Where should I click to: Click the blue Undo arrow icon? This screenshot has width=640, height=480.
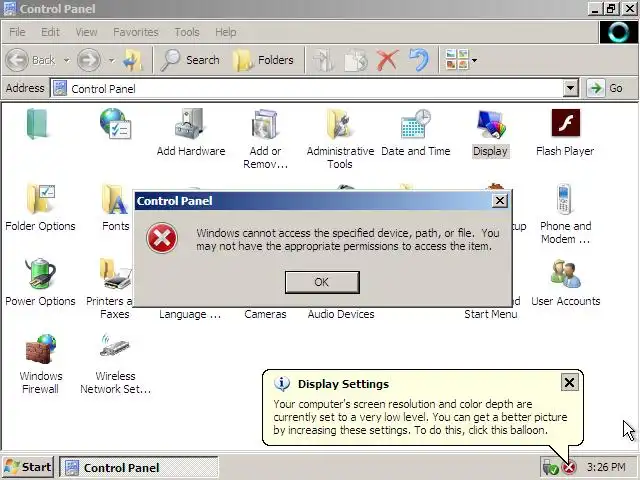(419, 60)
